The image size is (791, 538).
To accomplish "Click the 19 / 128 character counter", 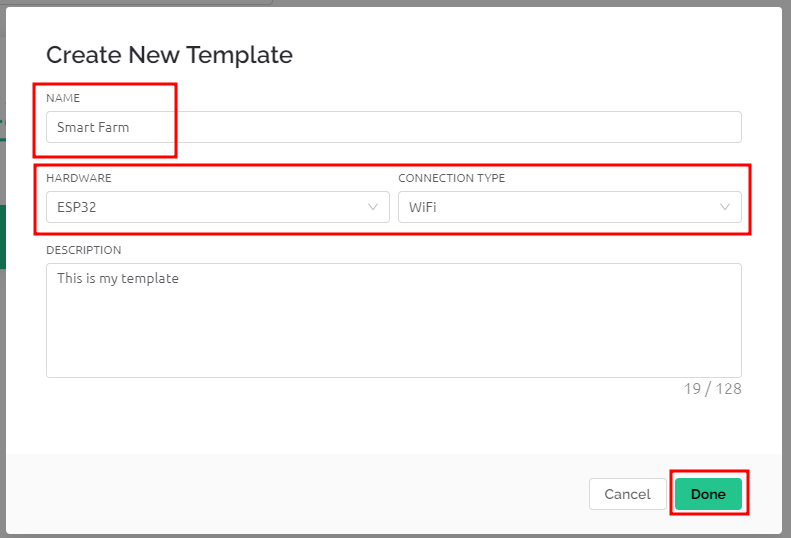I will pos(713,389).
